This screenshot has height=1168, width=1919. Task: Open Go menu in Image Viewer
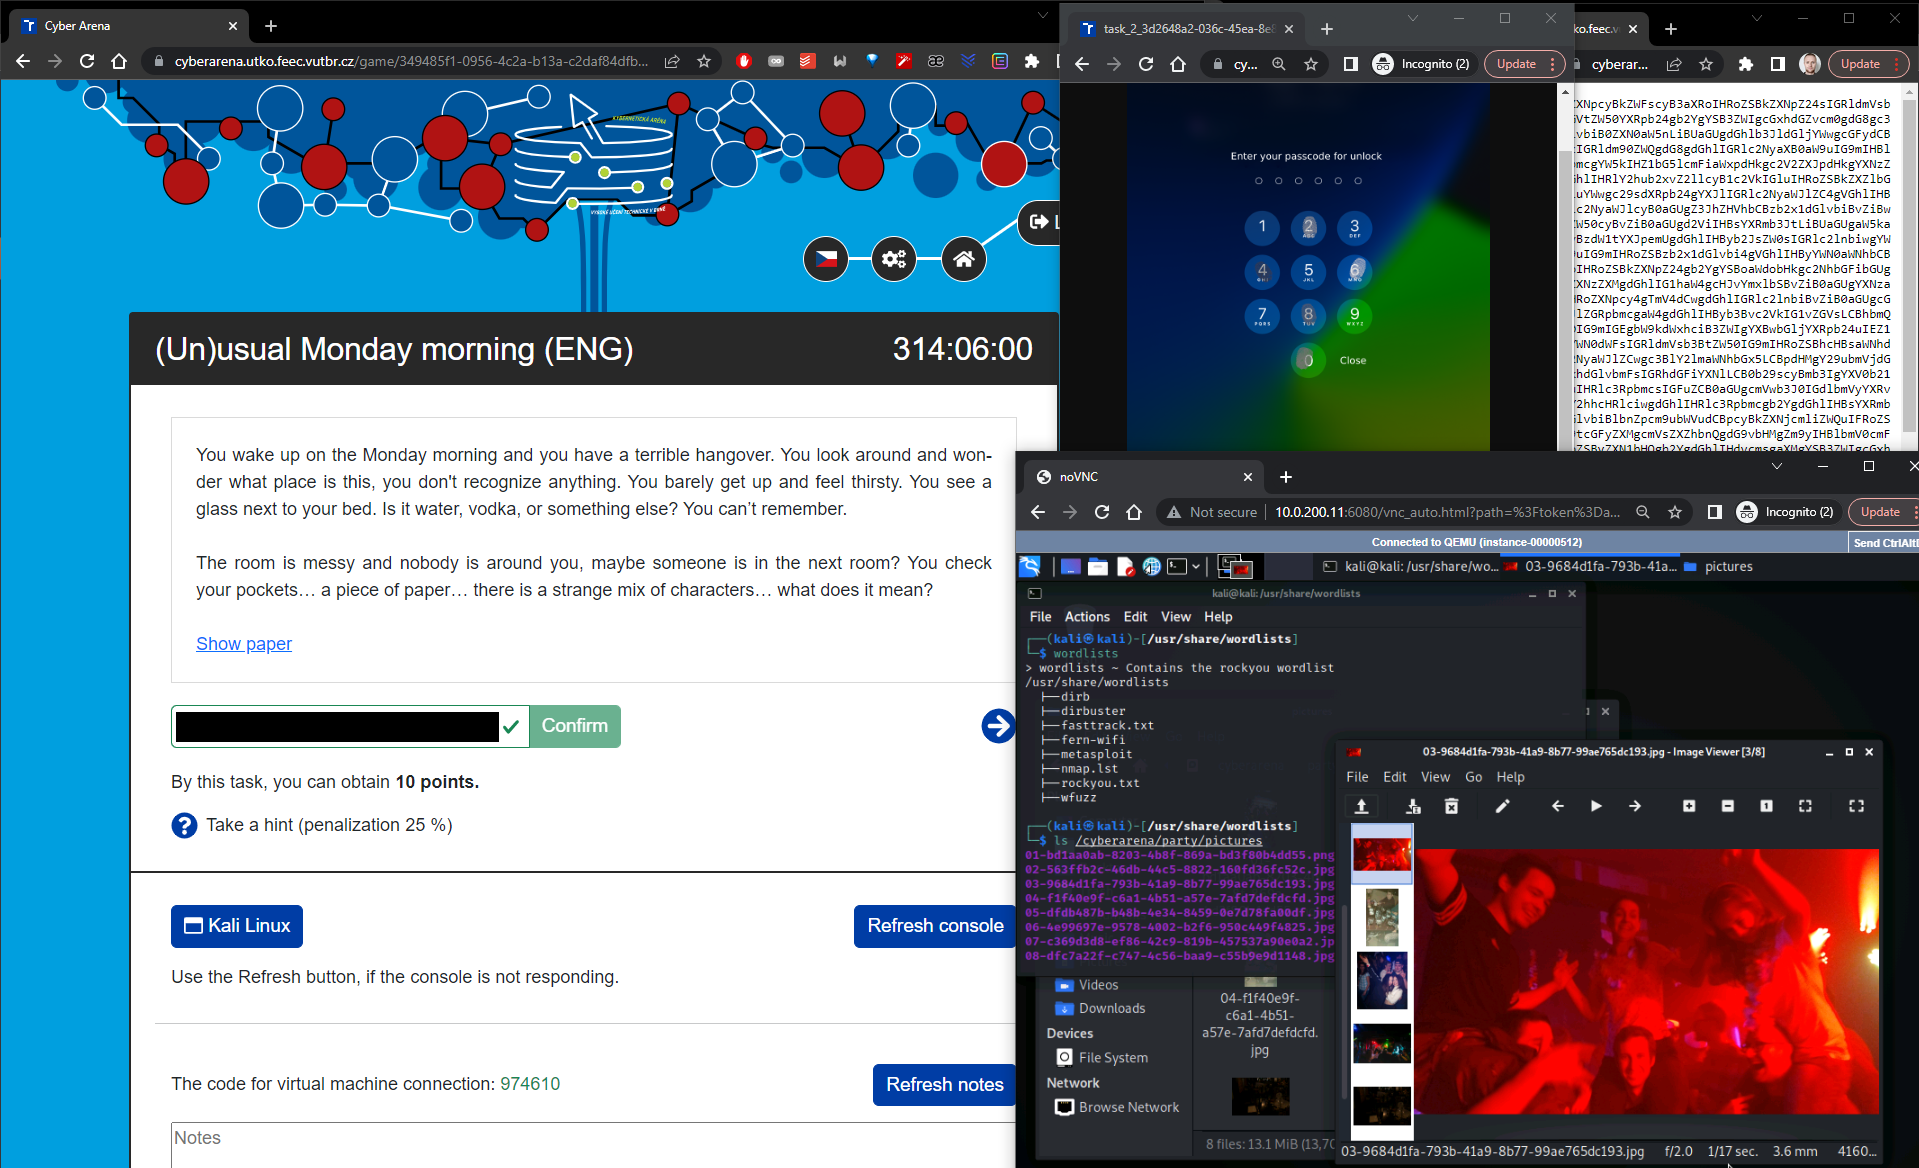click(x=1473, y=777)
